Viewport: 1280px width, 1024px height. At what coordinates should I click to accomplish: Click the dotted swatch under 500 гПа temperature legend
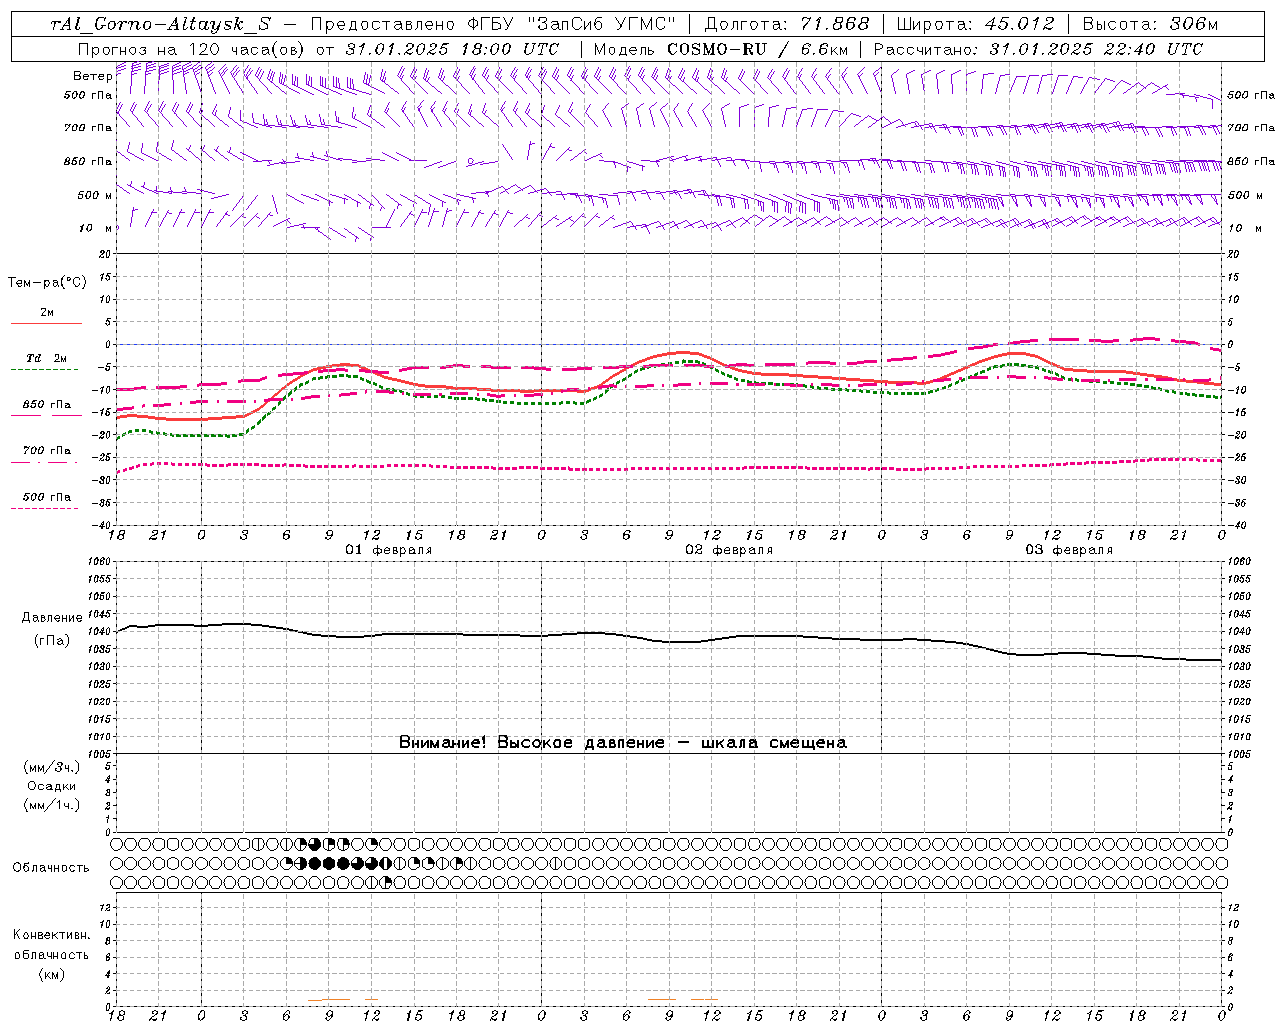pos(44,508)
